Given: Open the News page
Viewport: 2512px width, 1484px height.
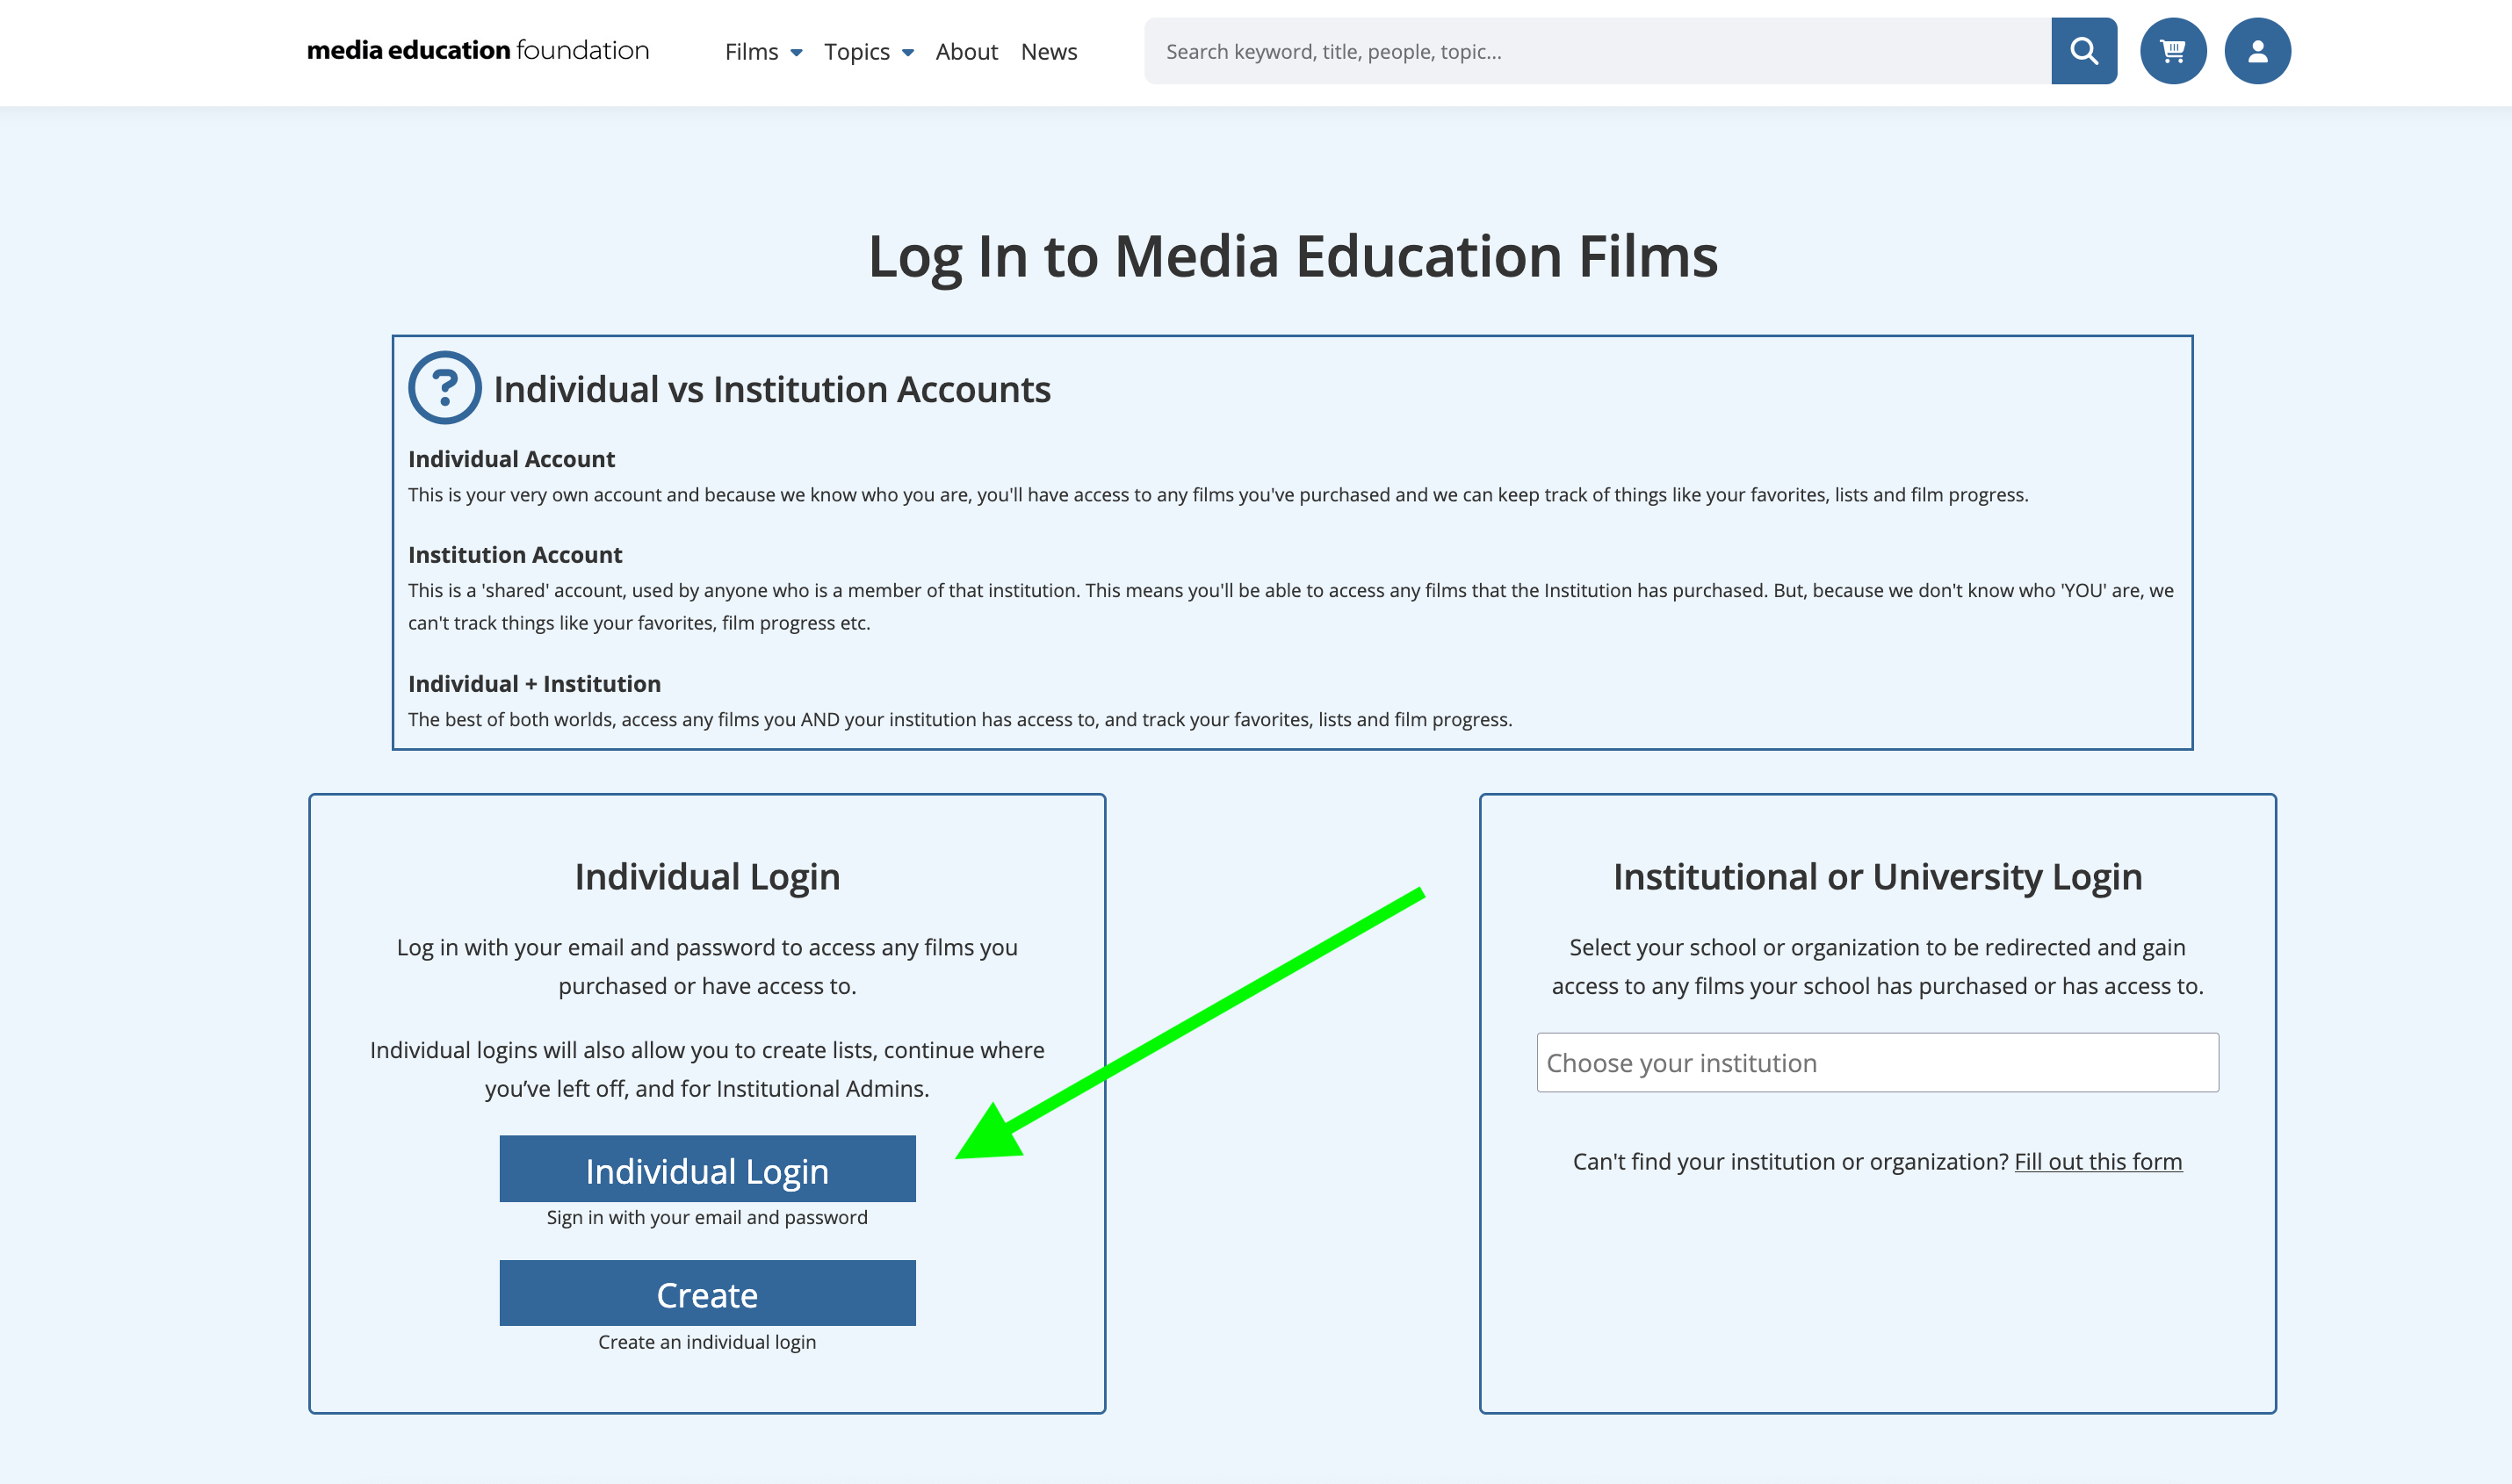Looking at the screenshot, I should (1048, 52).
